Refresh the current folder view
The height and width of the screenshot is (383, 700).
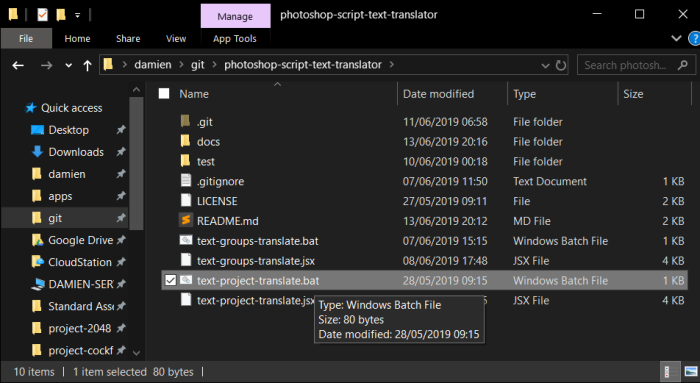(561, 66)
